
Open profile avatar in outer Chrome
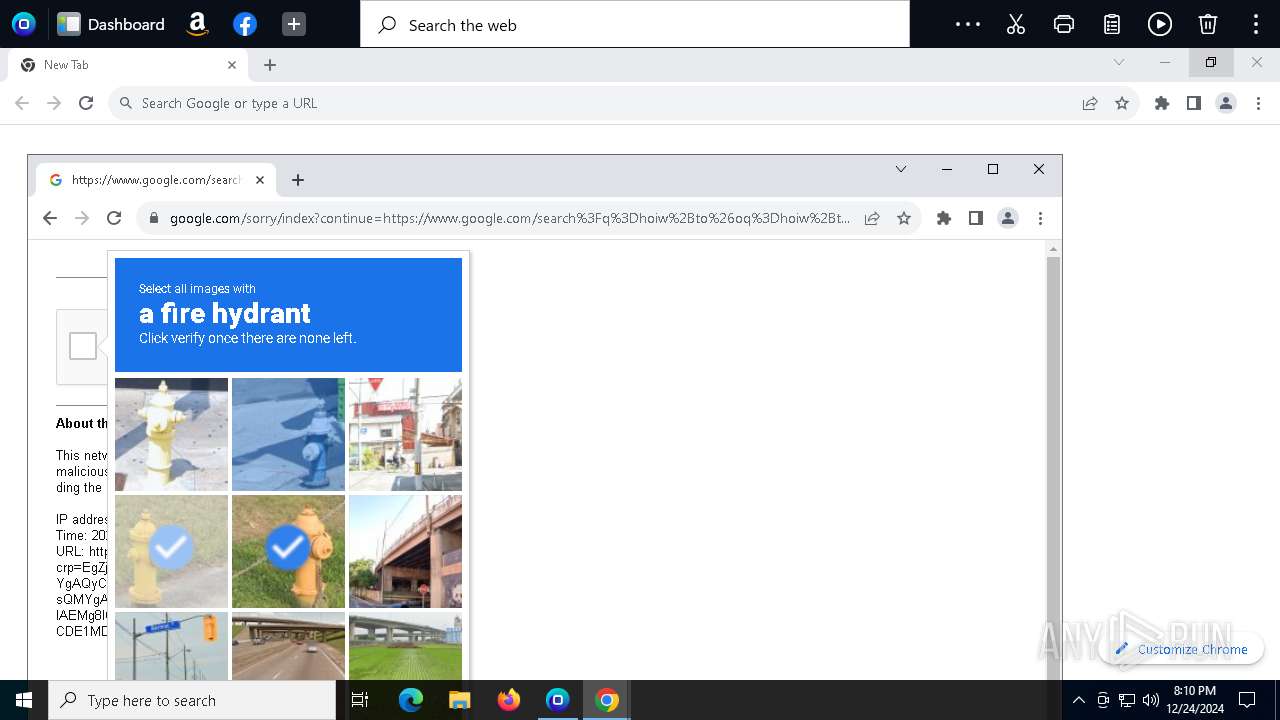pyautogui.click(x=1226, y=103)
